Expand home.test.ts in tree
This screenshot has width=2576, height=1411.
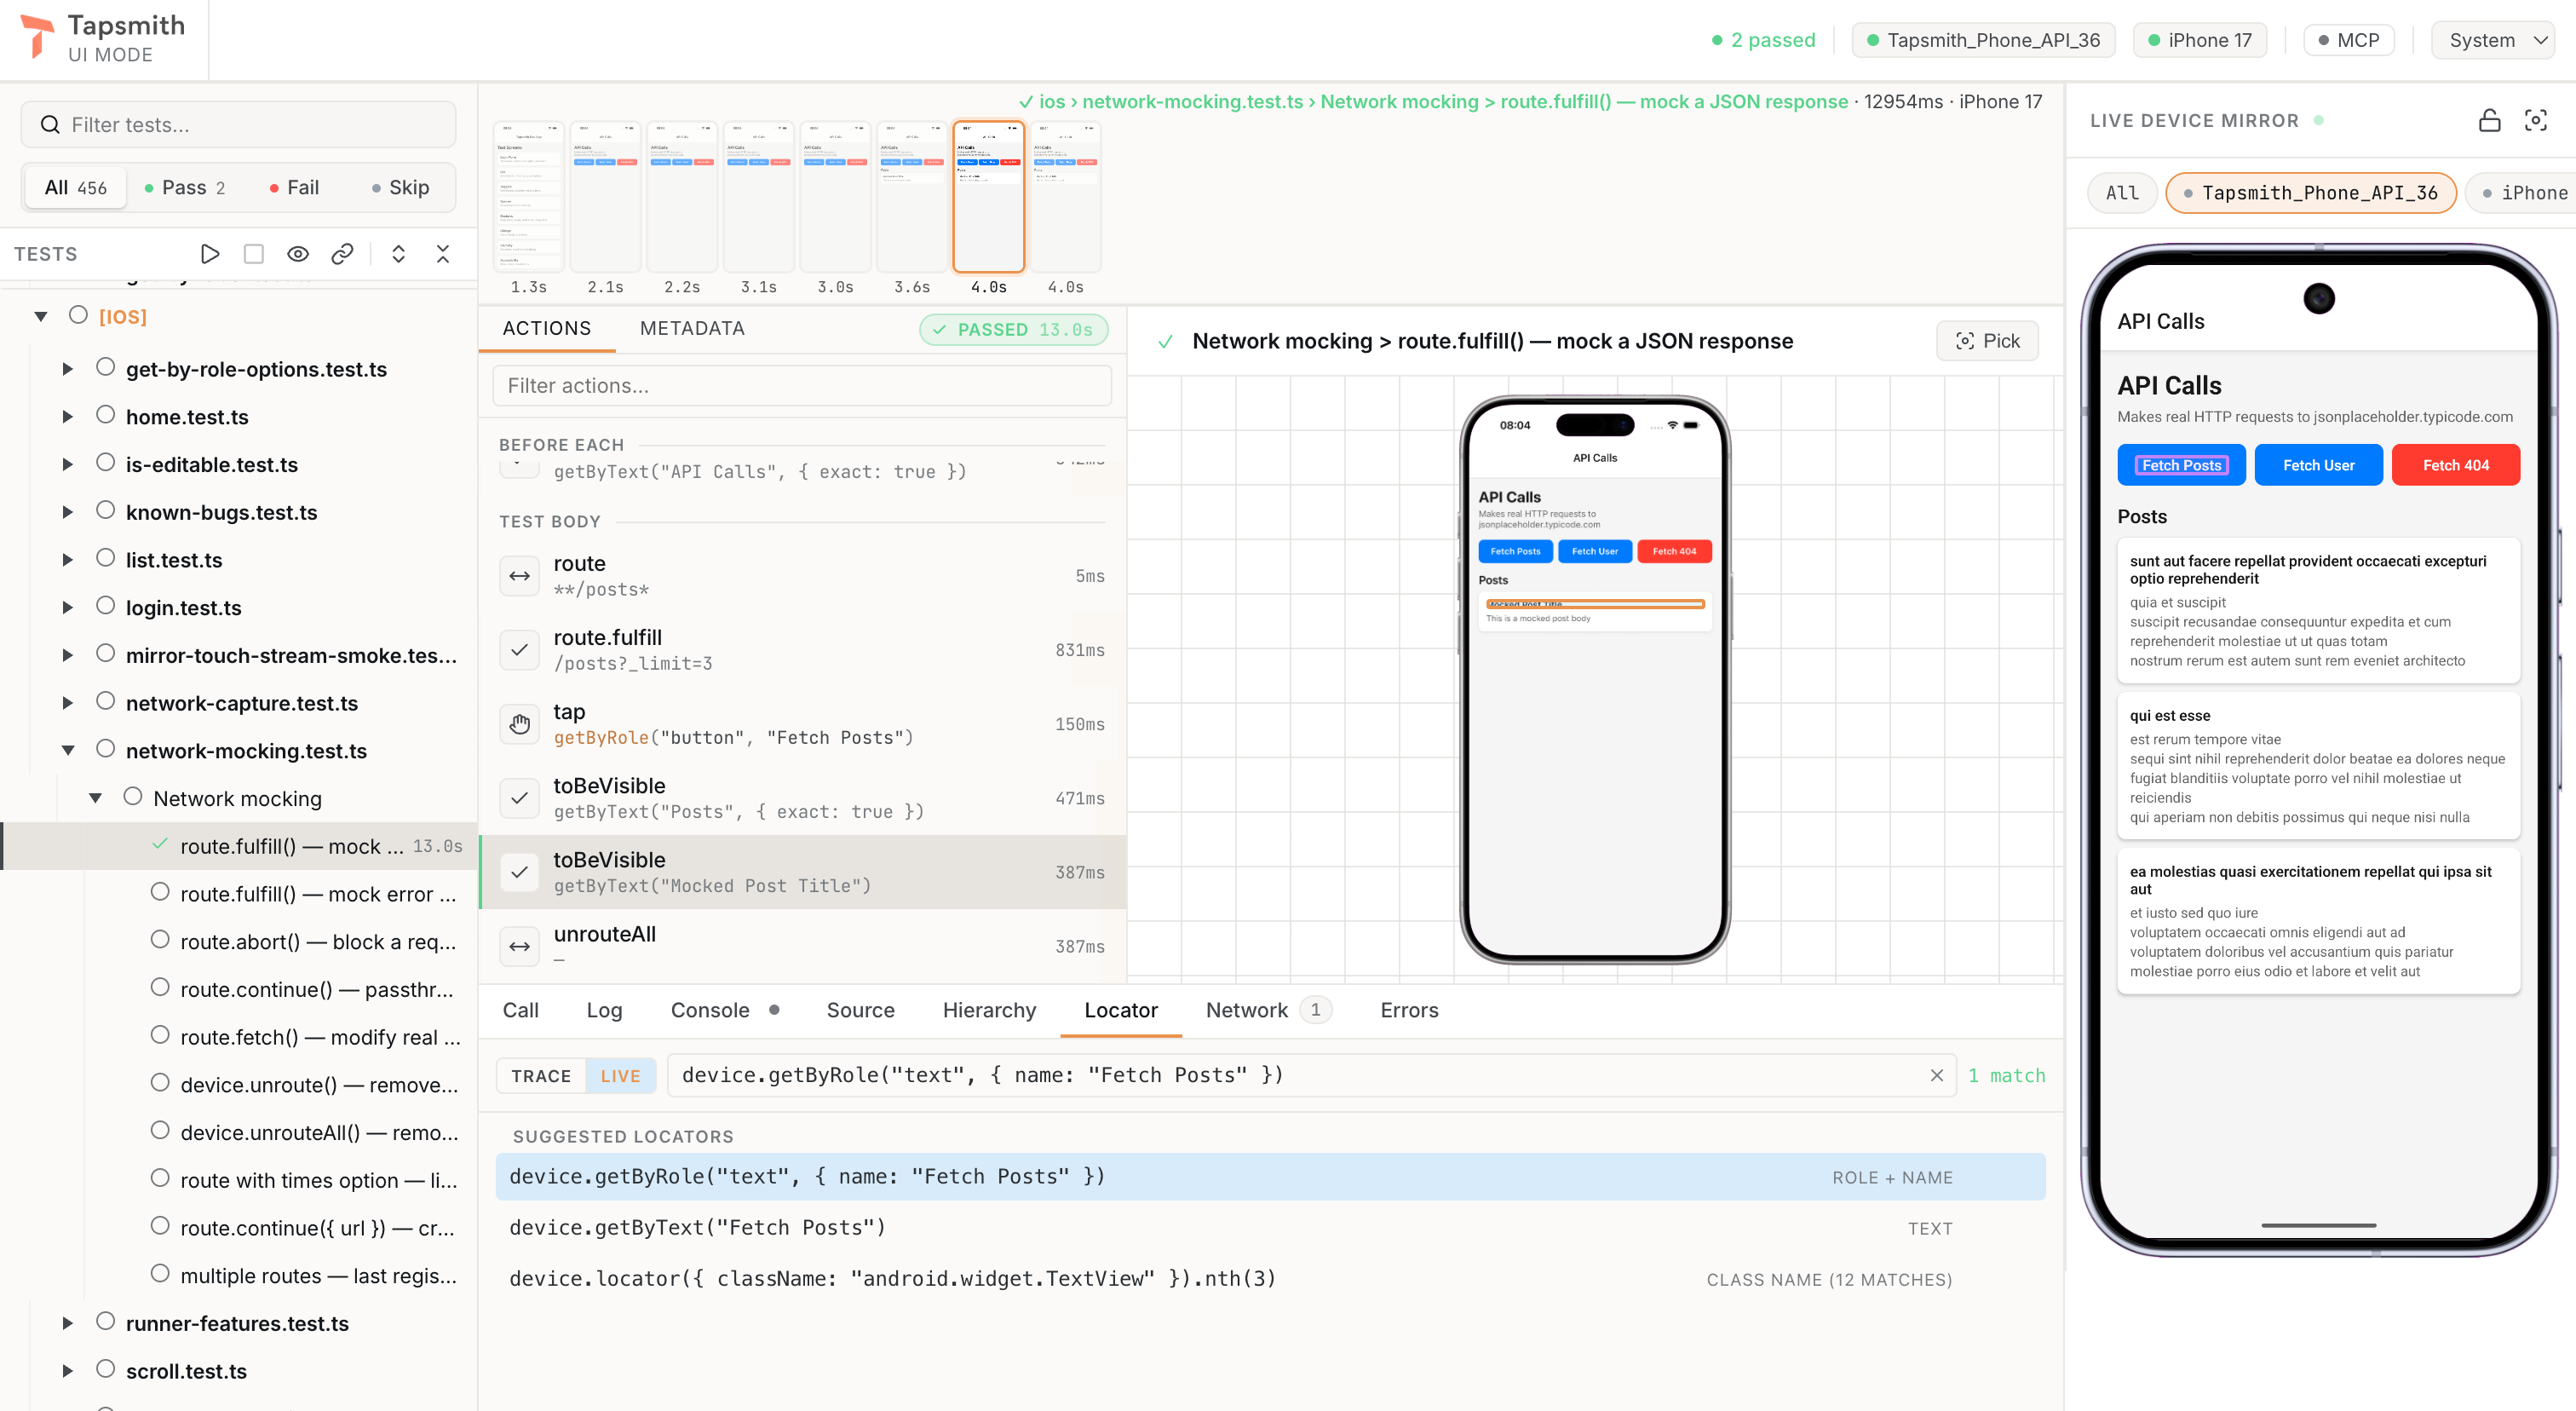point(68,417)
